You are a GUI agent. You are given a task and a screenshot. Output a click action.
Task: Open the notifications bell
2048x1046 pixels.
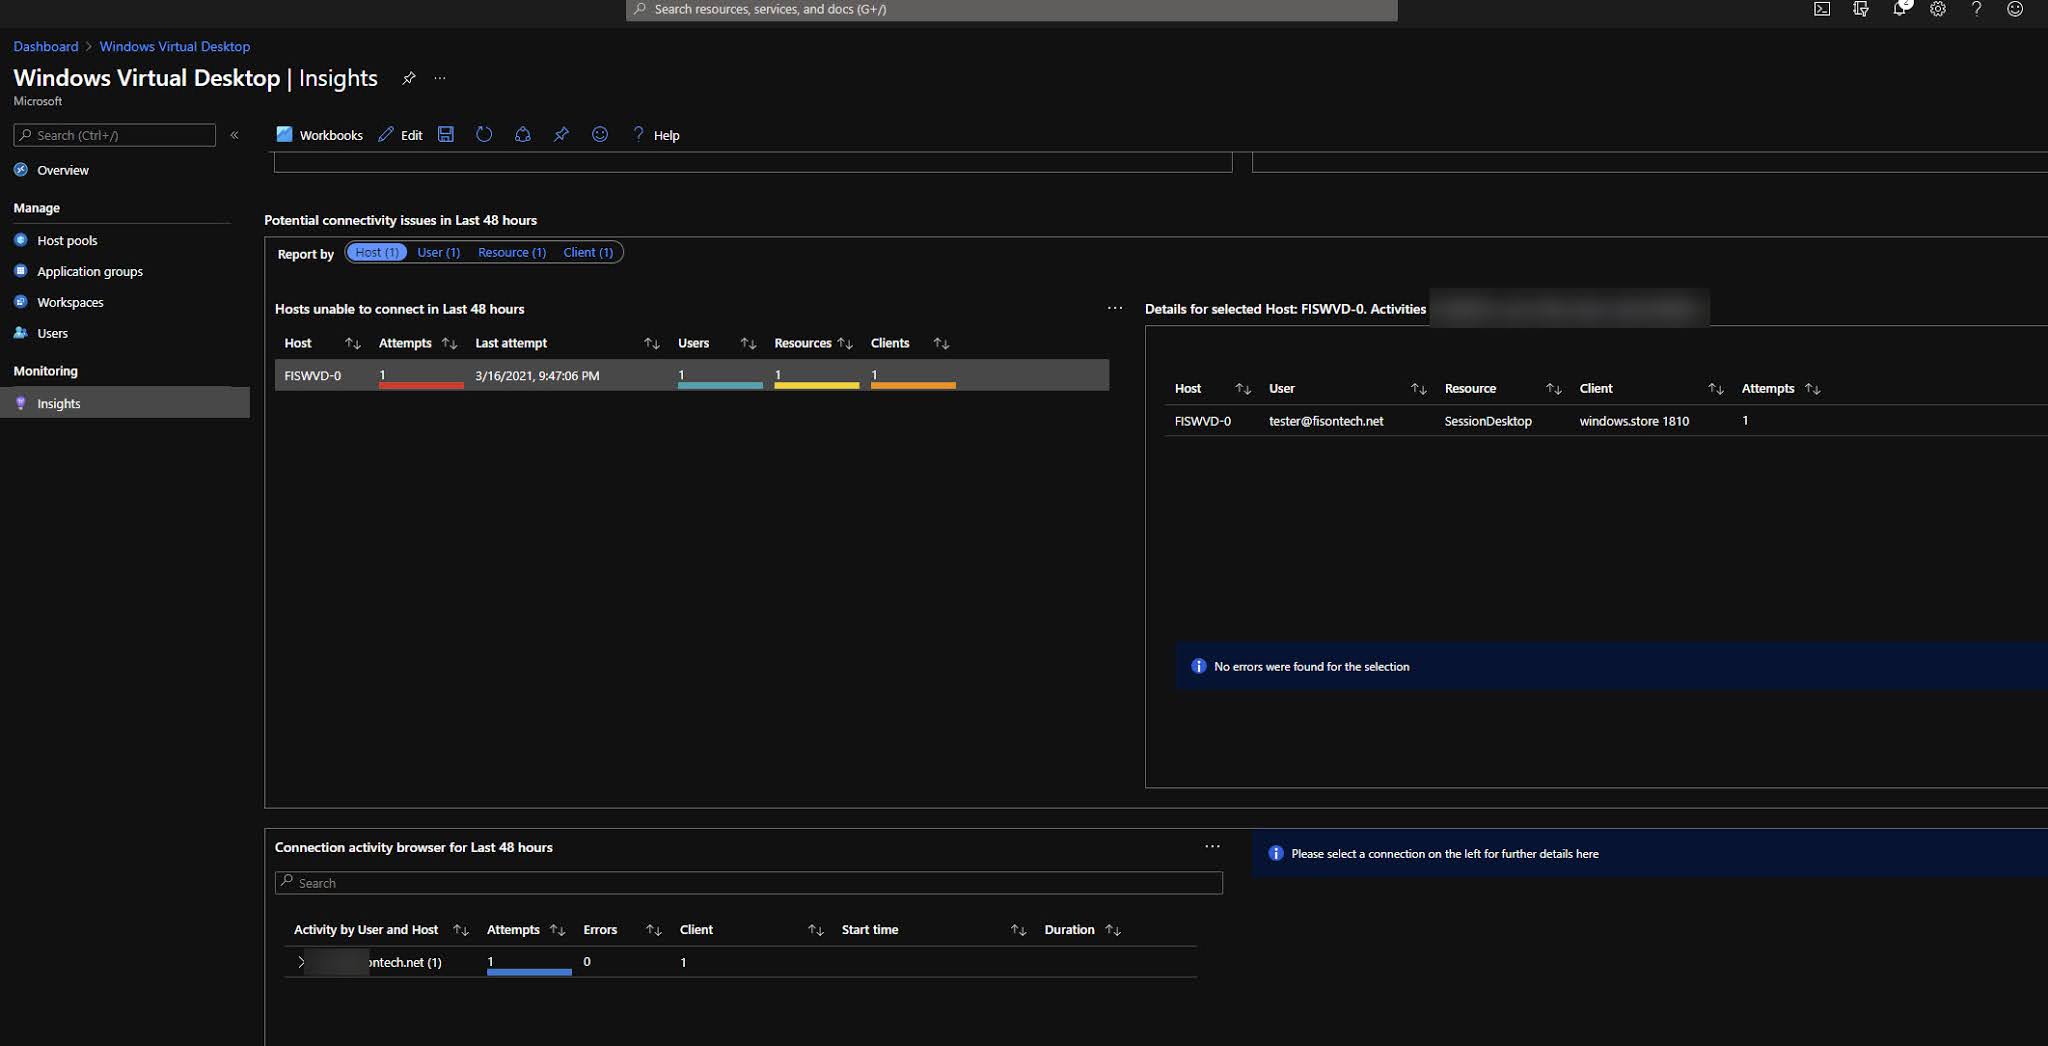point(1900,9)
